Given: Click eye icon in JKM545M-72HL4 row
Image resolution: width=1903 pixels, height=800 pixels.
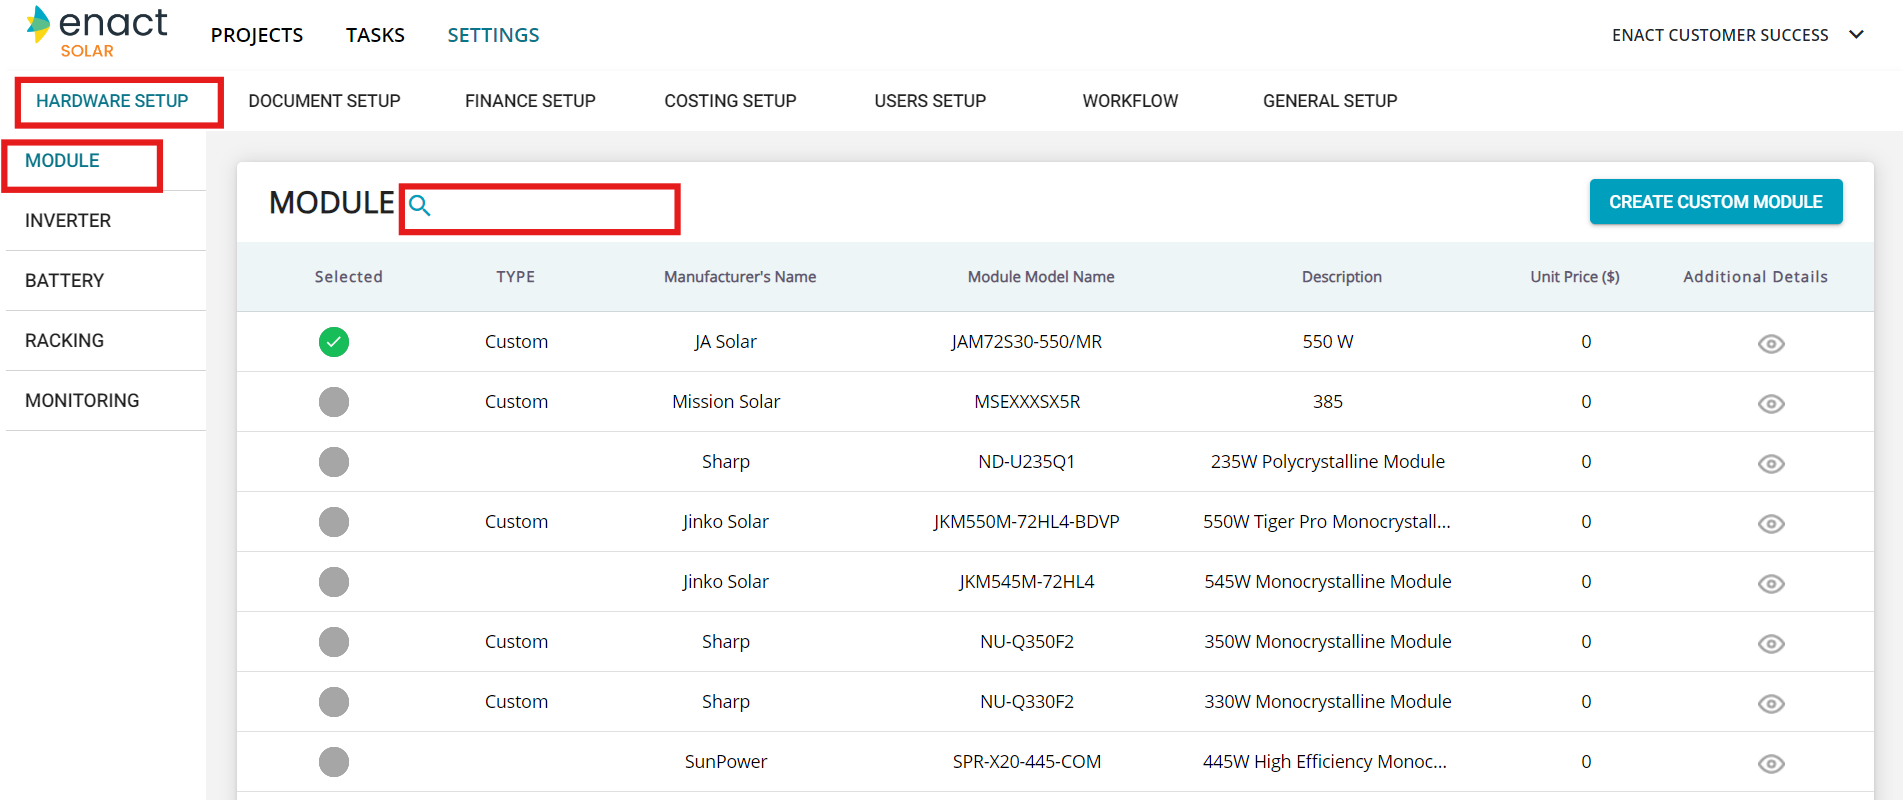Looking at the screenshot, I should 1771,584.
